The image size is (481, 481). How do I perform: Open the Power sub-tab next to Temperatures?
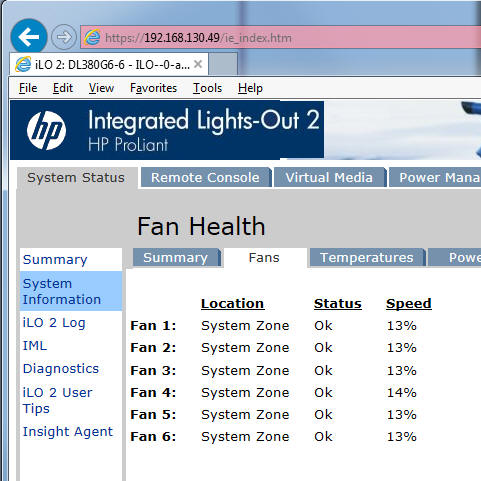[455, 258]
